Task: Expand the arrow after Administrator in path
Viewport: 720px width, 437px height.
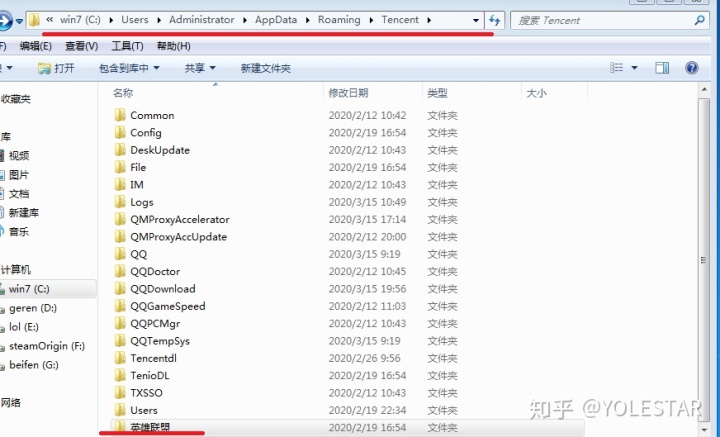Action: (245, 20)
